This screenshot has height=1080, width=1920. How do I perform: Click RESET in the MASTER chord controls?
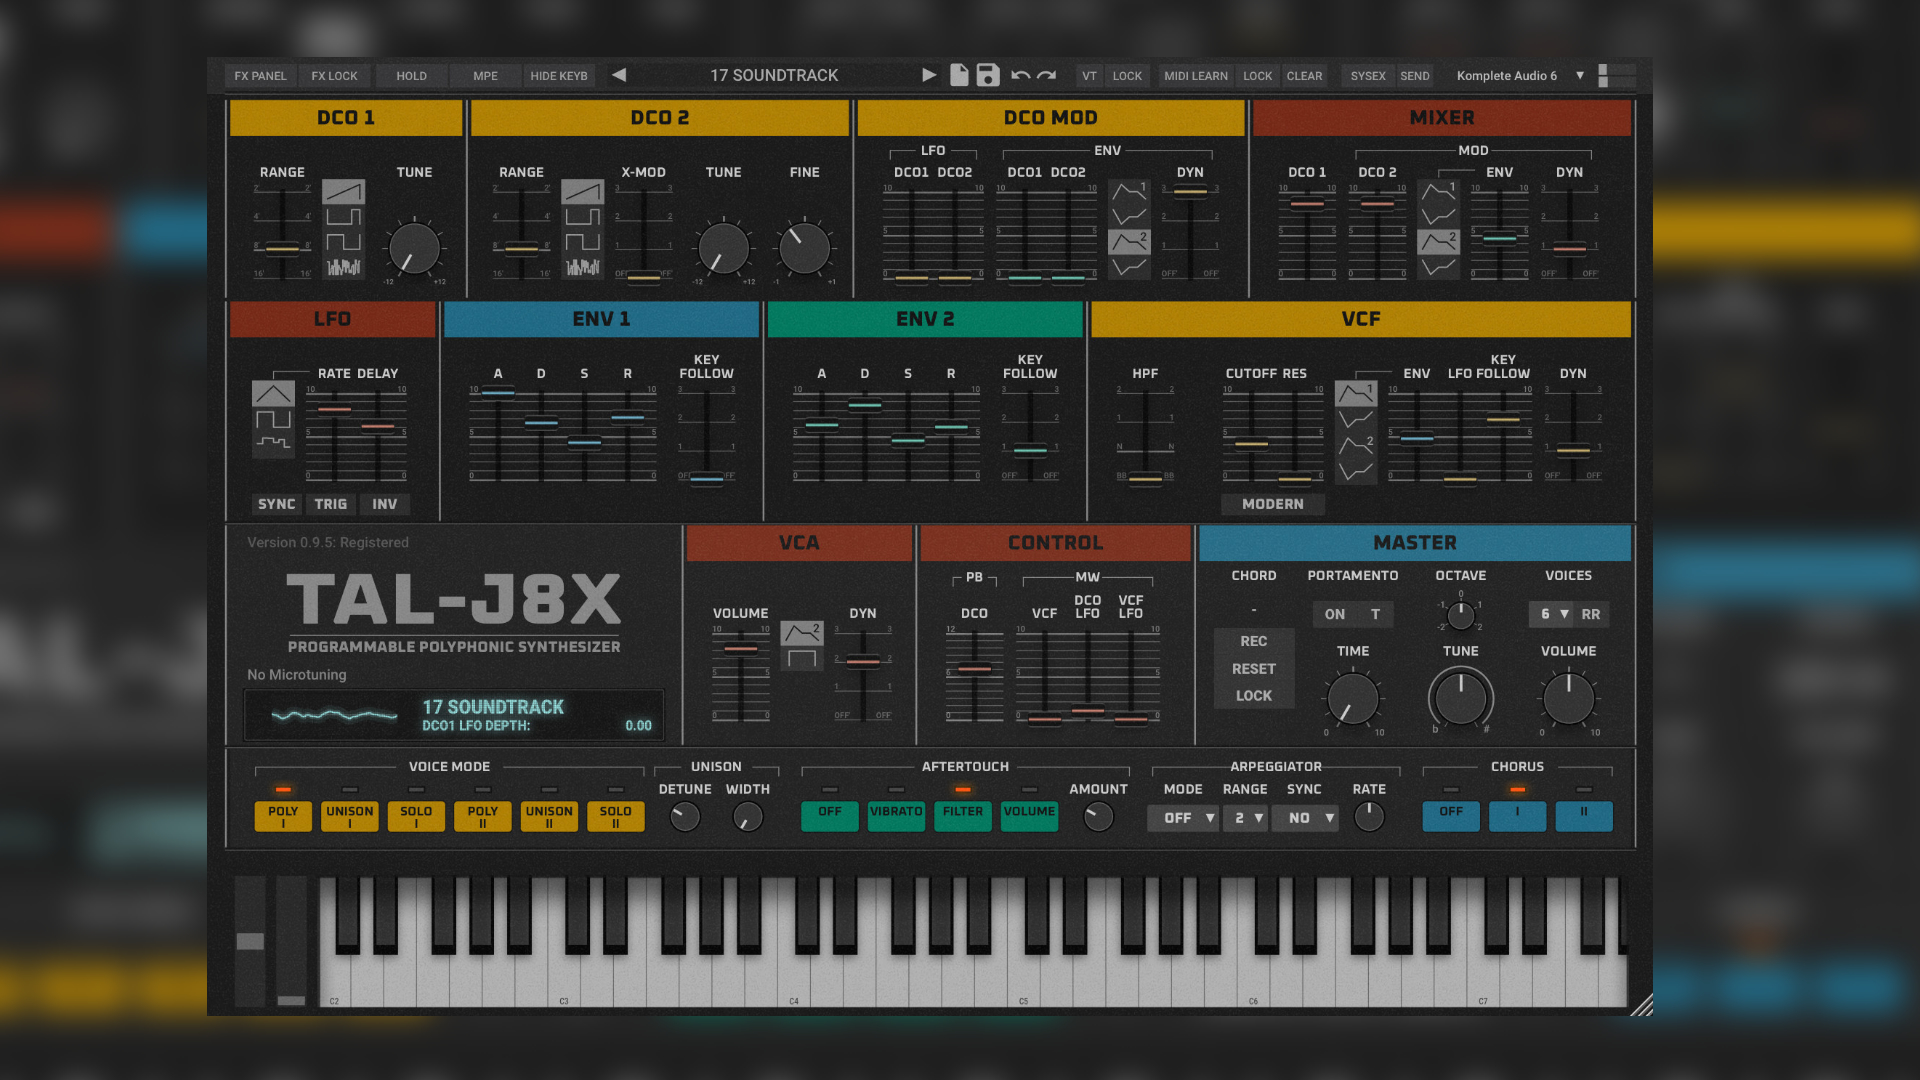click(x=1253, y=668)
